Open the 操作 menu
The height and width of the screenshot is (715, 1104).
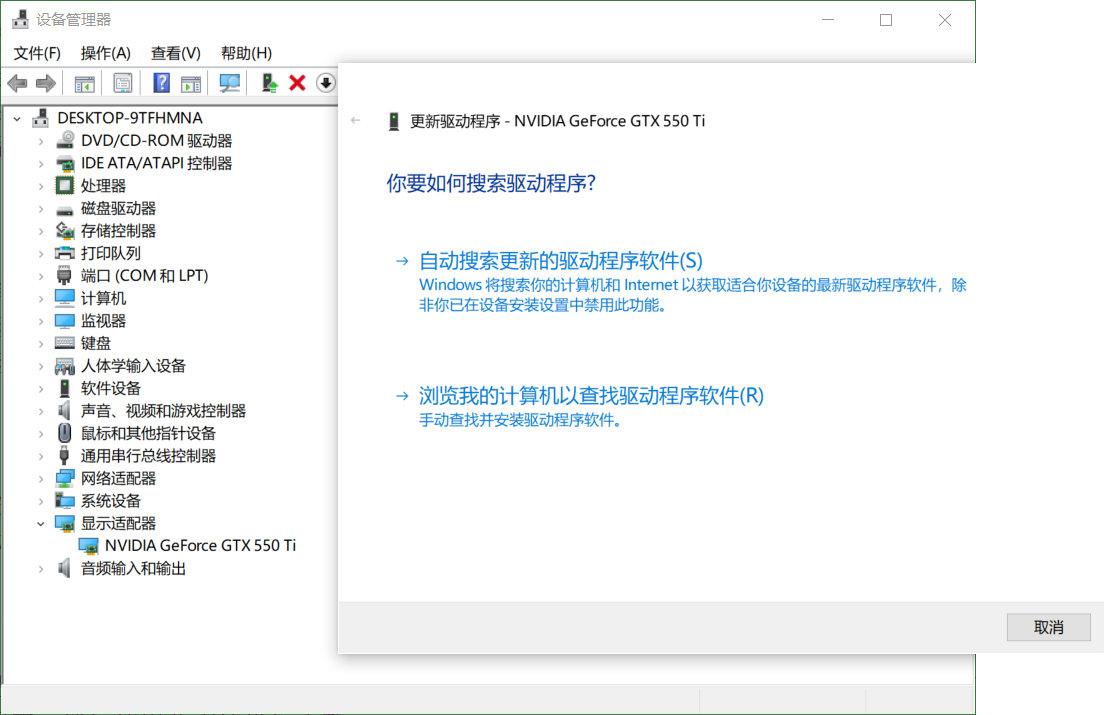click(105, 53)
